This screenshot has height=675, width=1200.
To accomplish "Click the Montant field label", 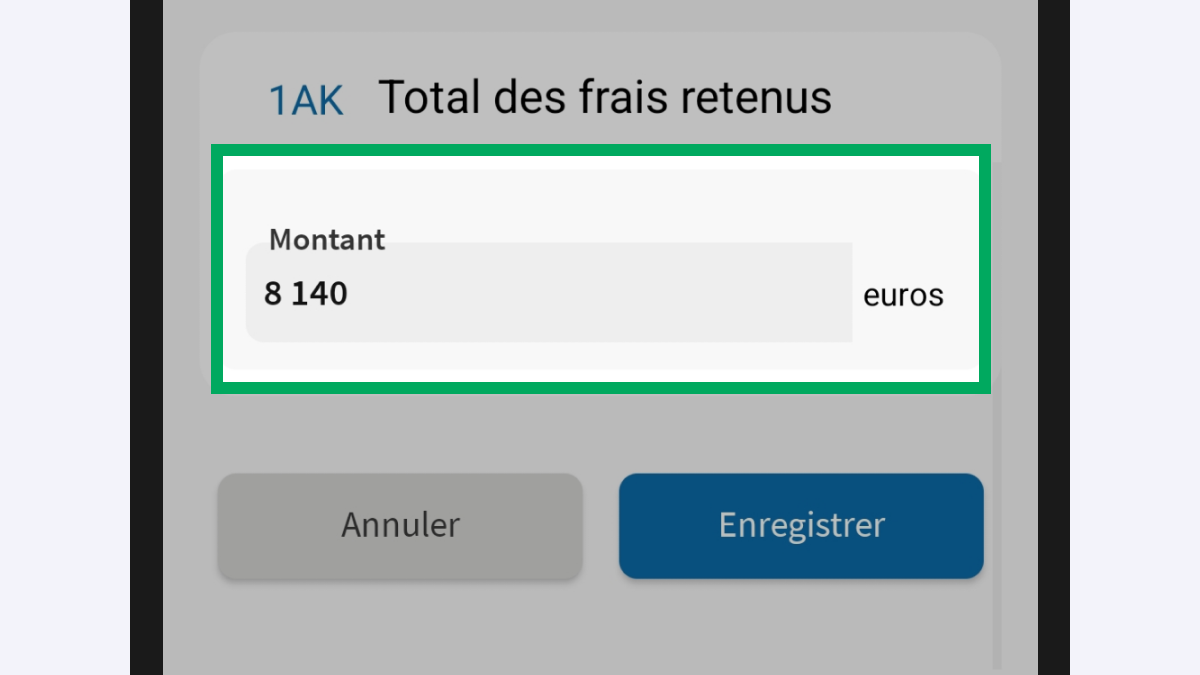I will (326, 240).
